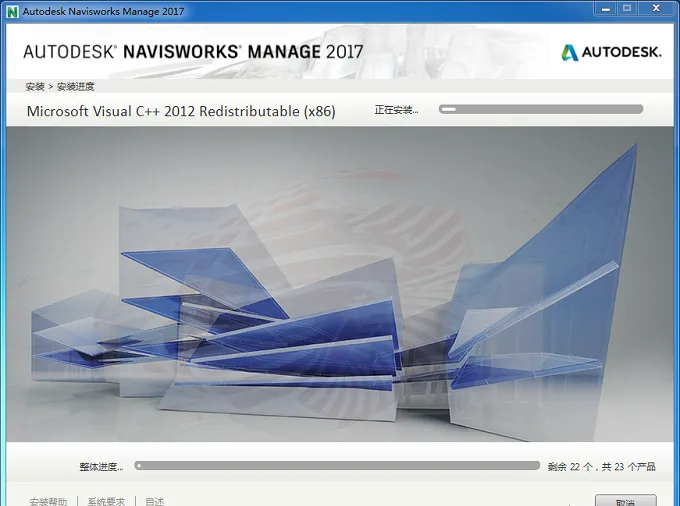
Task: Click the Autodesk Navisworks Manage 2017 window title
Action: (x=103, y=12)
